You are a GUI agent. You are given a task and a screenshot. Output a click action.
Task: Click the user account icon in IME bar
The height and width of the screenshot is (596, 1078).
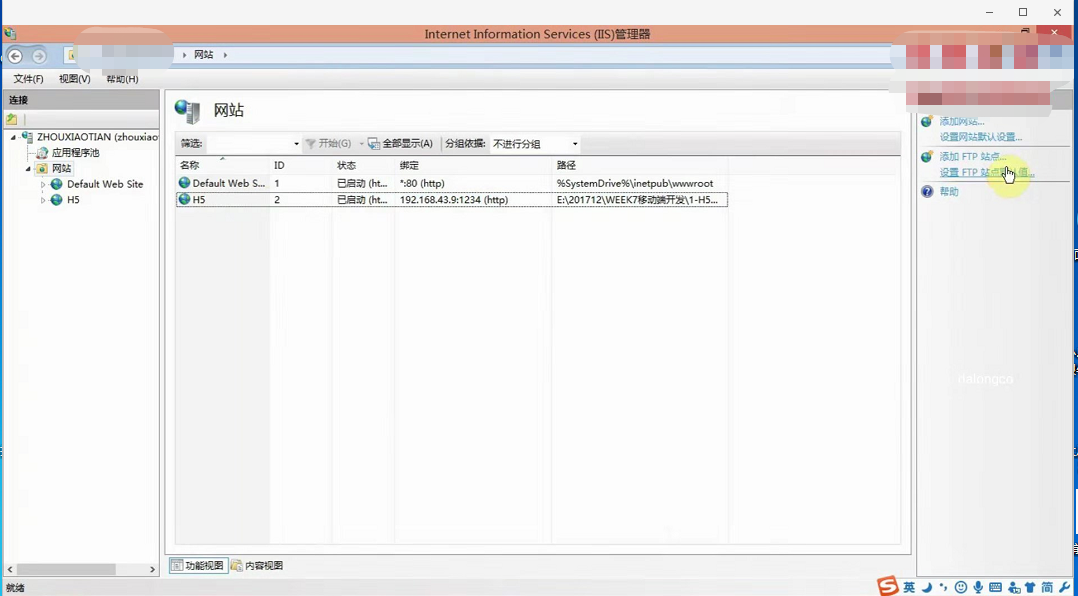tap(1013, 587)
